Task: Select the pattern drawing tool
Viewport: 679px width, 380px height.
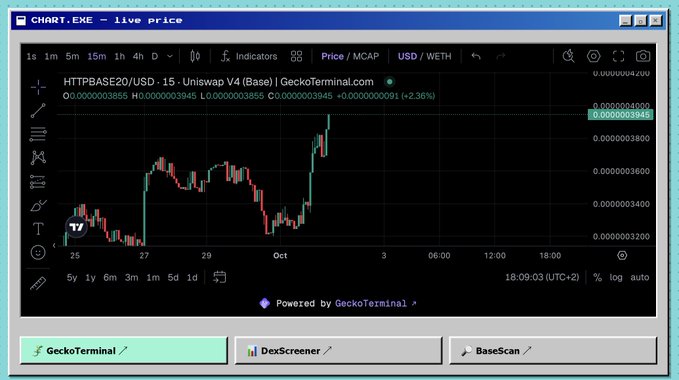Action: click(38, 158)
